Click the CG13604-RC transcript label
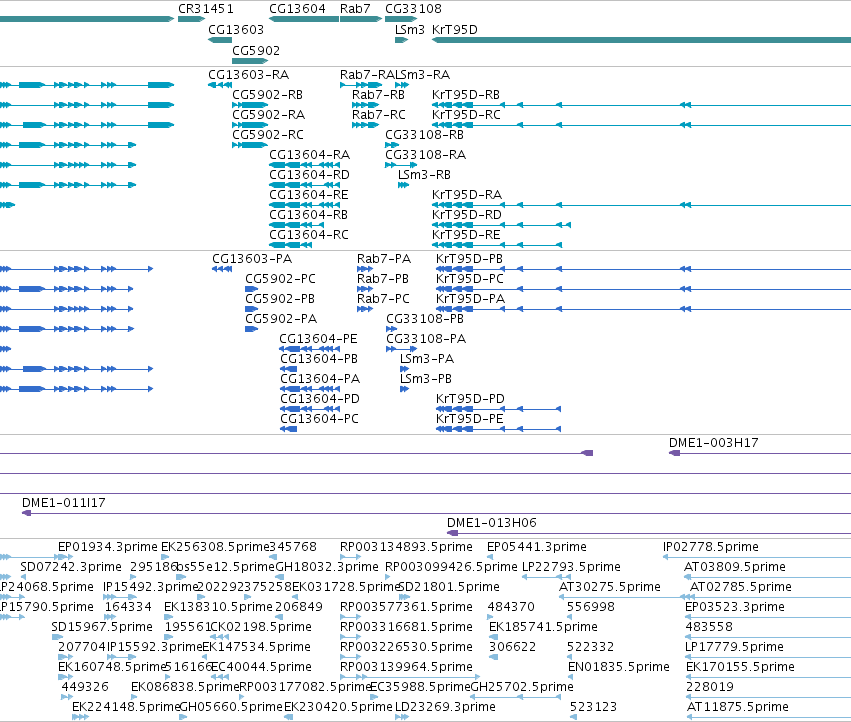Screen dimensions: 851x722 [x=309, y=235]
